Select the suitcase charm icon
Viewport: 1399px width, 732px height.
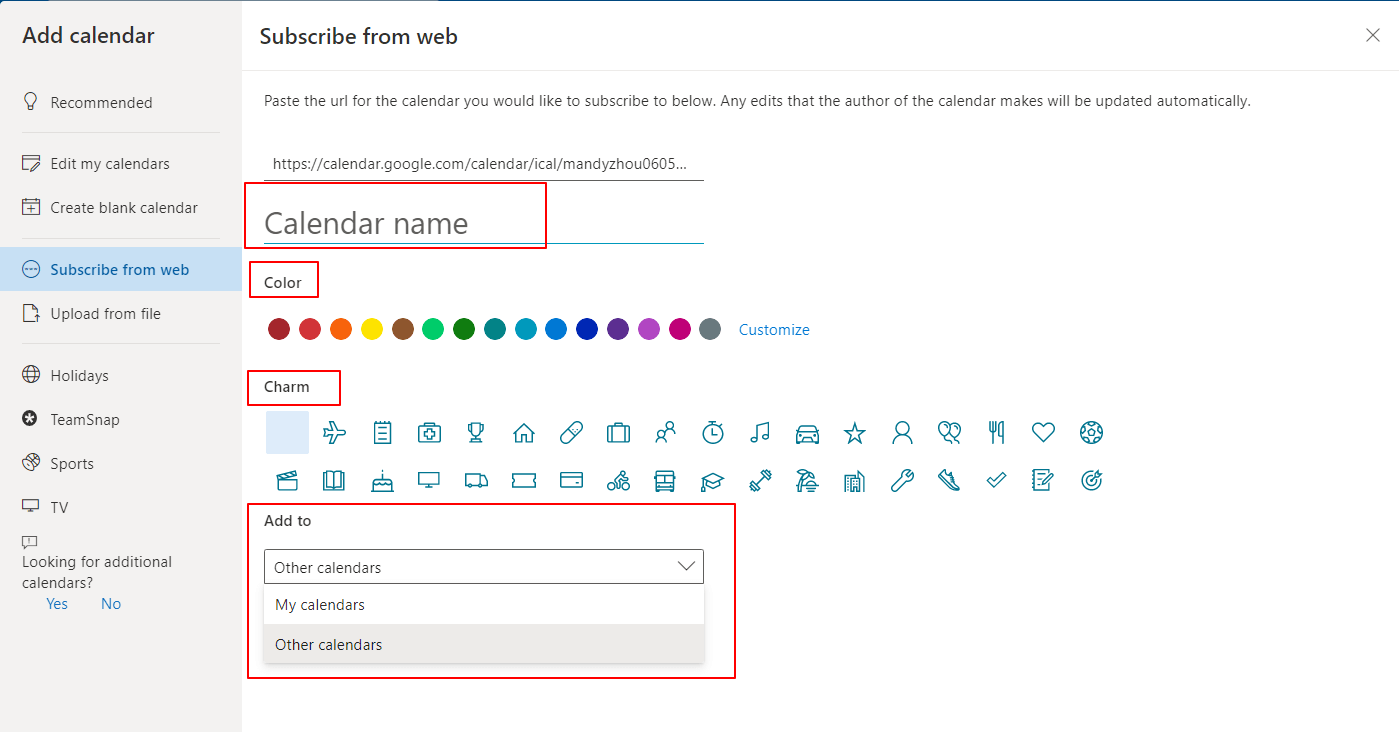(x=618, y=433)
